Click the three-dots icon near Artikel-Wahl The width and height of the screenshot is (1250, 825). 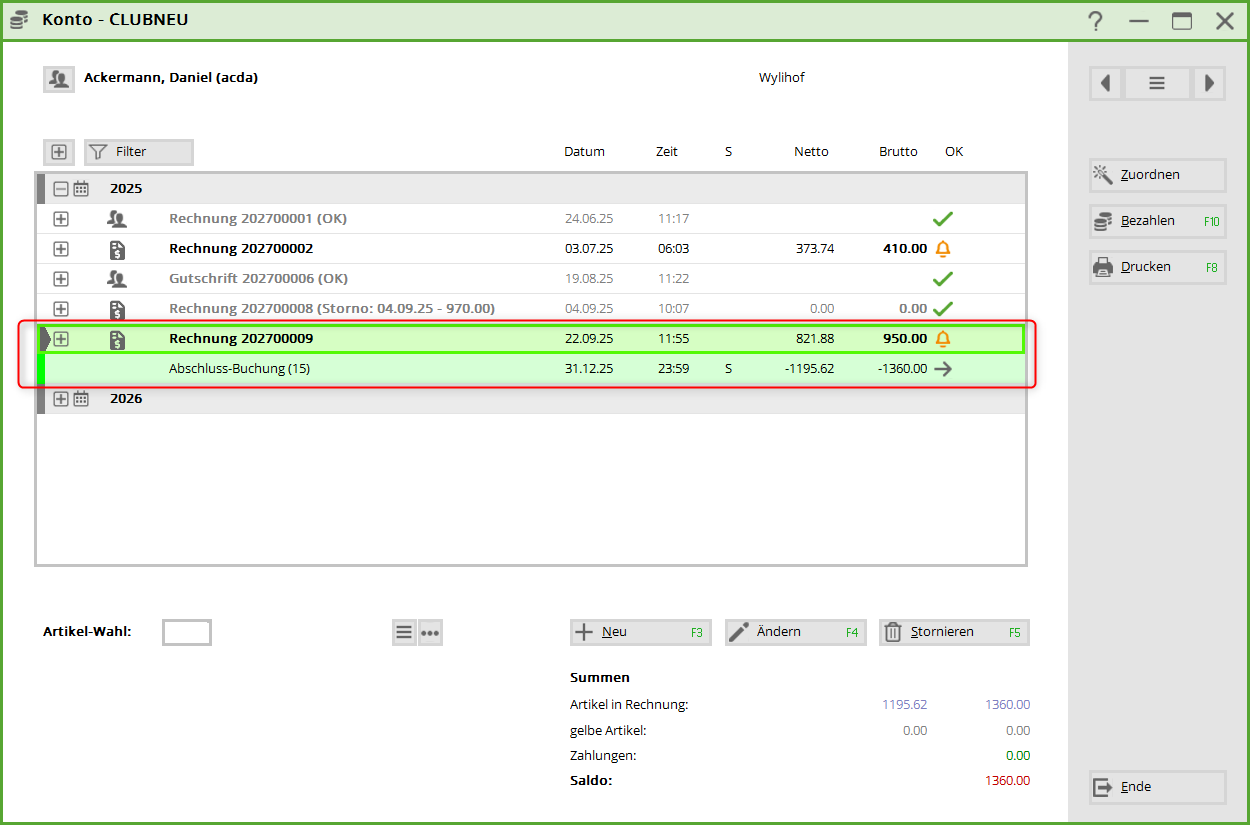[430, 632]
